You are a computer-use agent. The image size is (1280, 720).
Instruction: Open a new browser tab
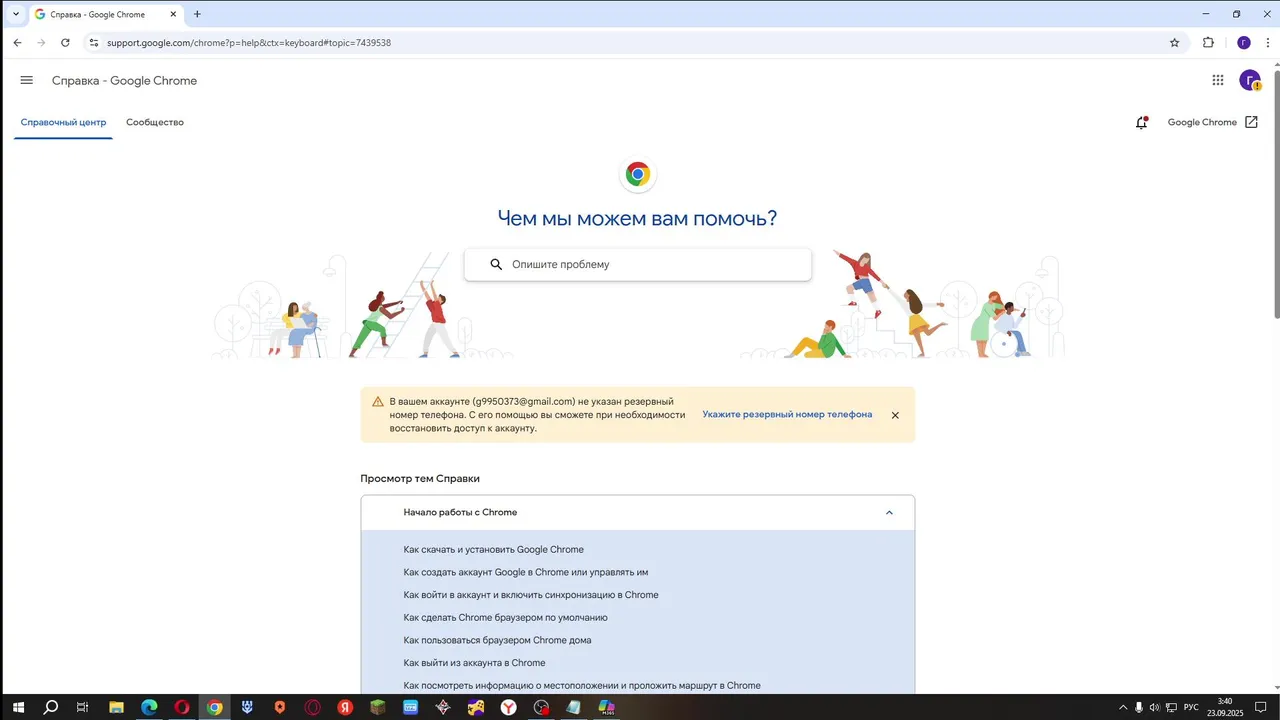click(x=197, y=14)
